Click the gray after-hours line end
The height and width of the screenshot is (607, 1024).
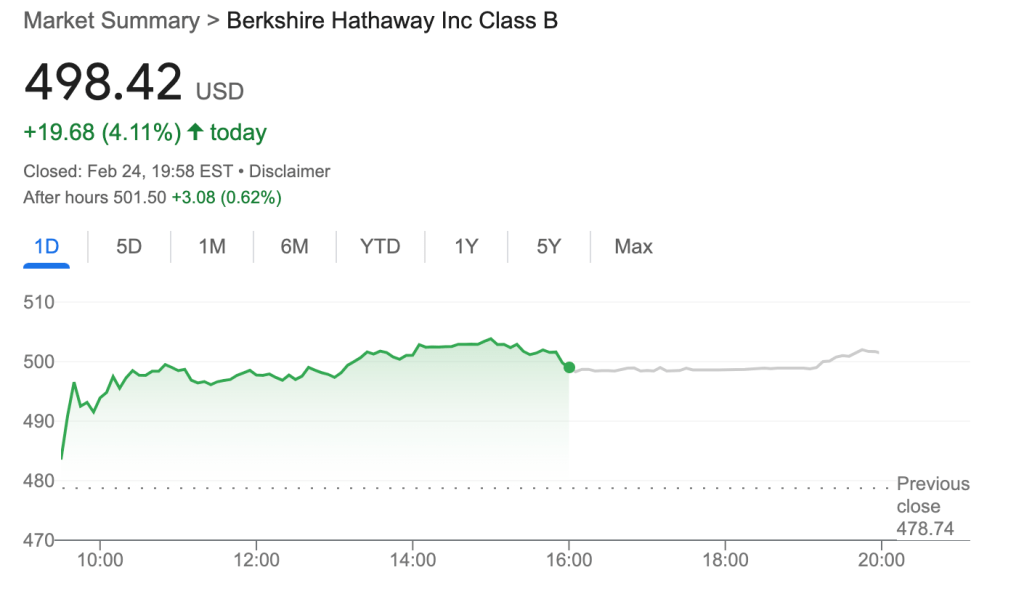coord(877,352)
